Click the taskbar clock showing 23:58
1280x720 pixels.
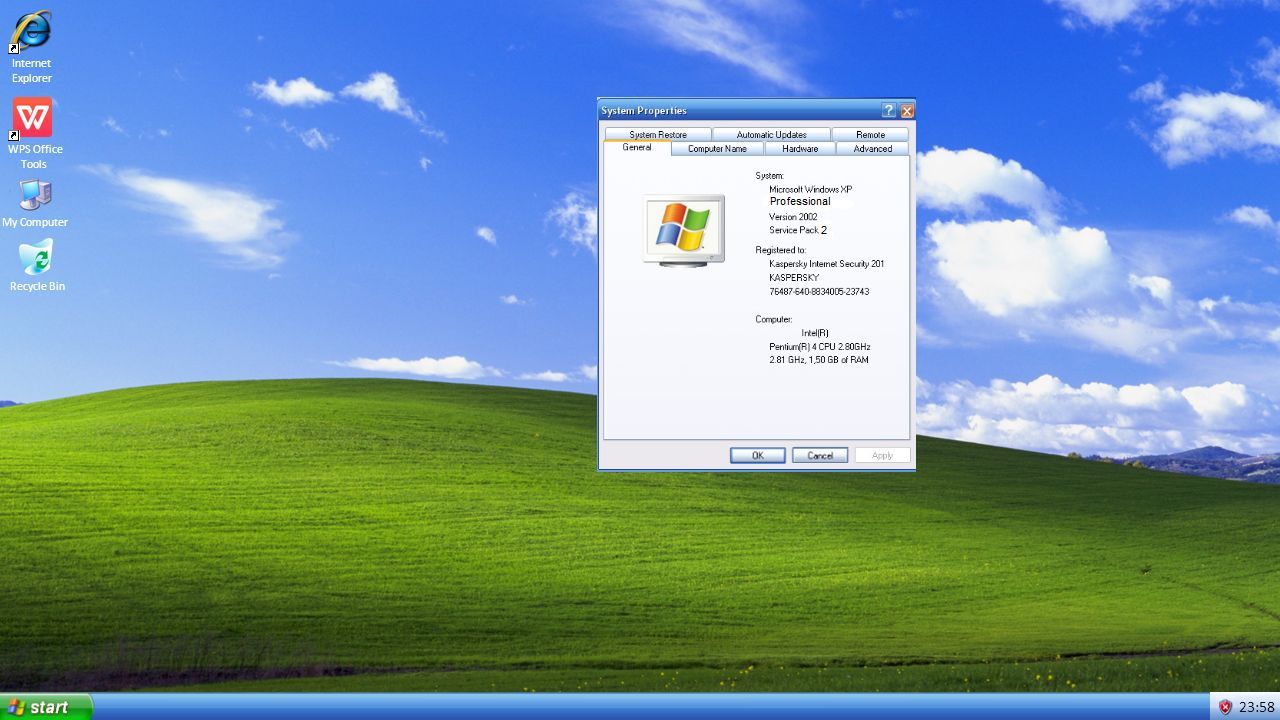point(1257,707)
